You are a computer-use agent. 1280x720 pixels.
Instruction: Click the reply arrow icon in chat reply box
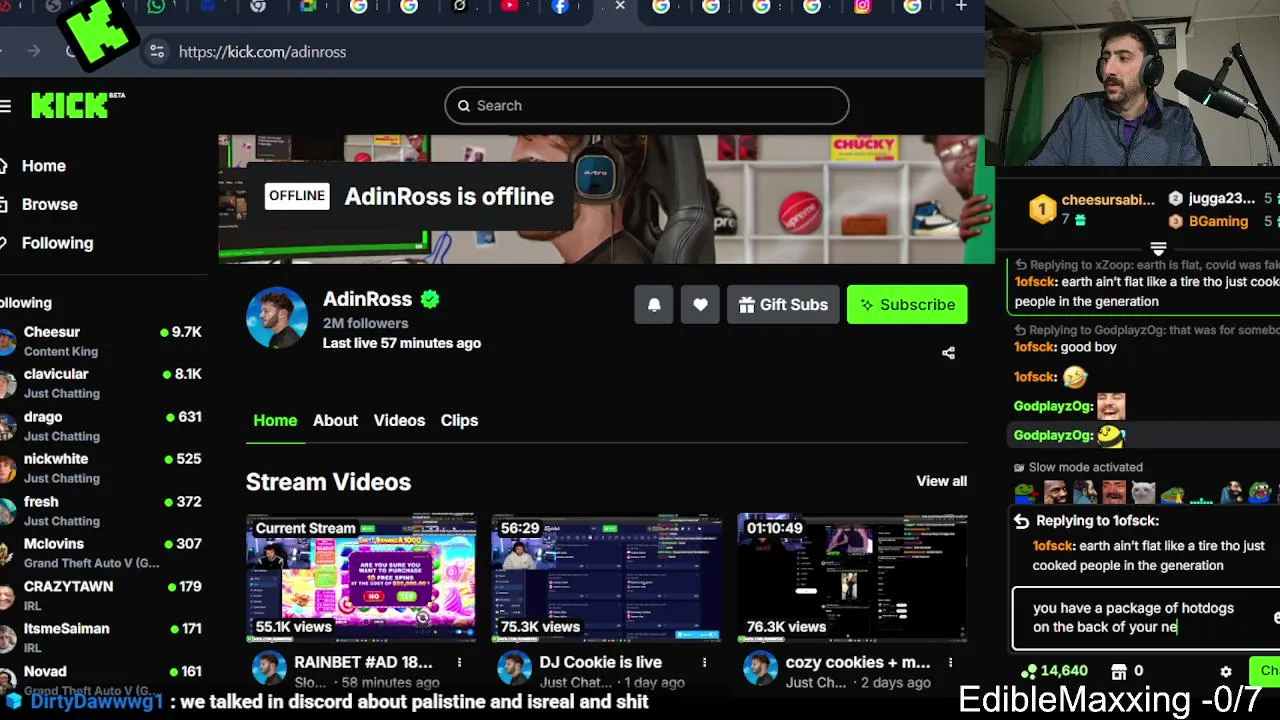(x=1021, y=521)
